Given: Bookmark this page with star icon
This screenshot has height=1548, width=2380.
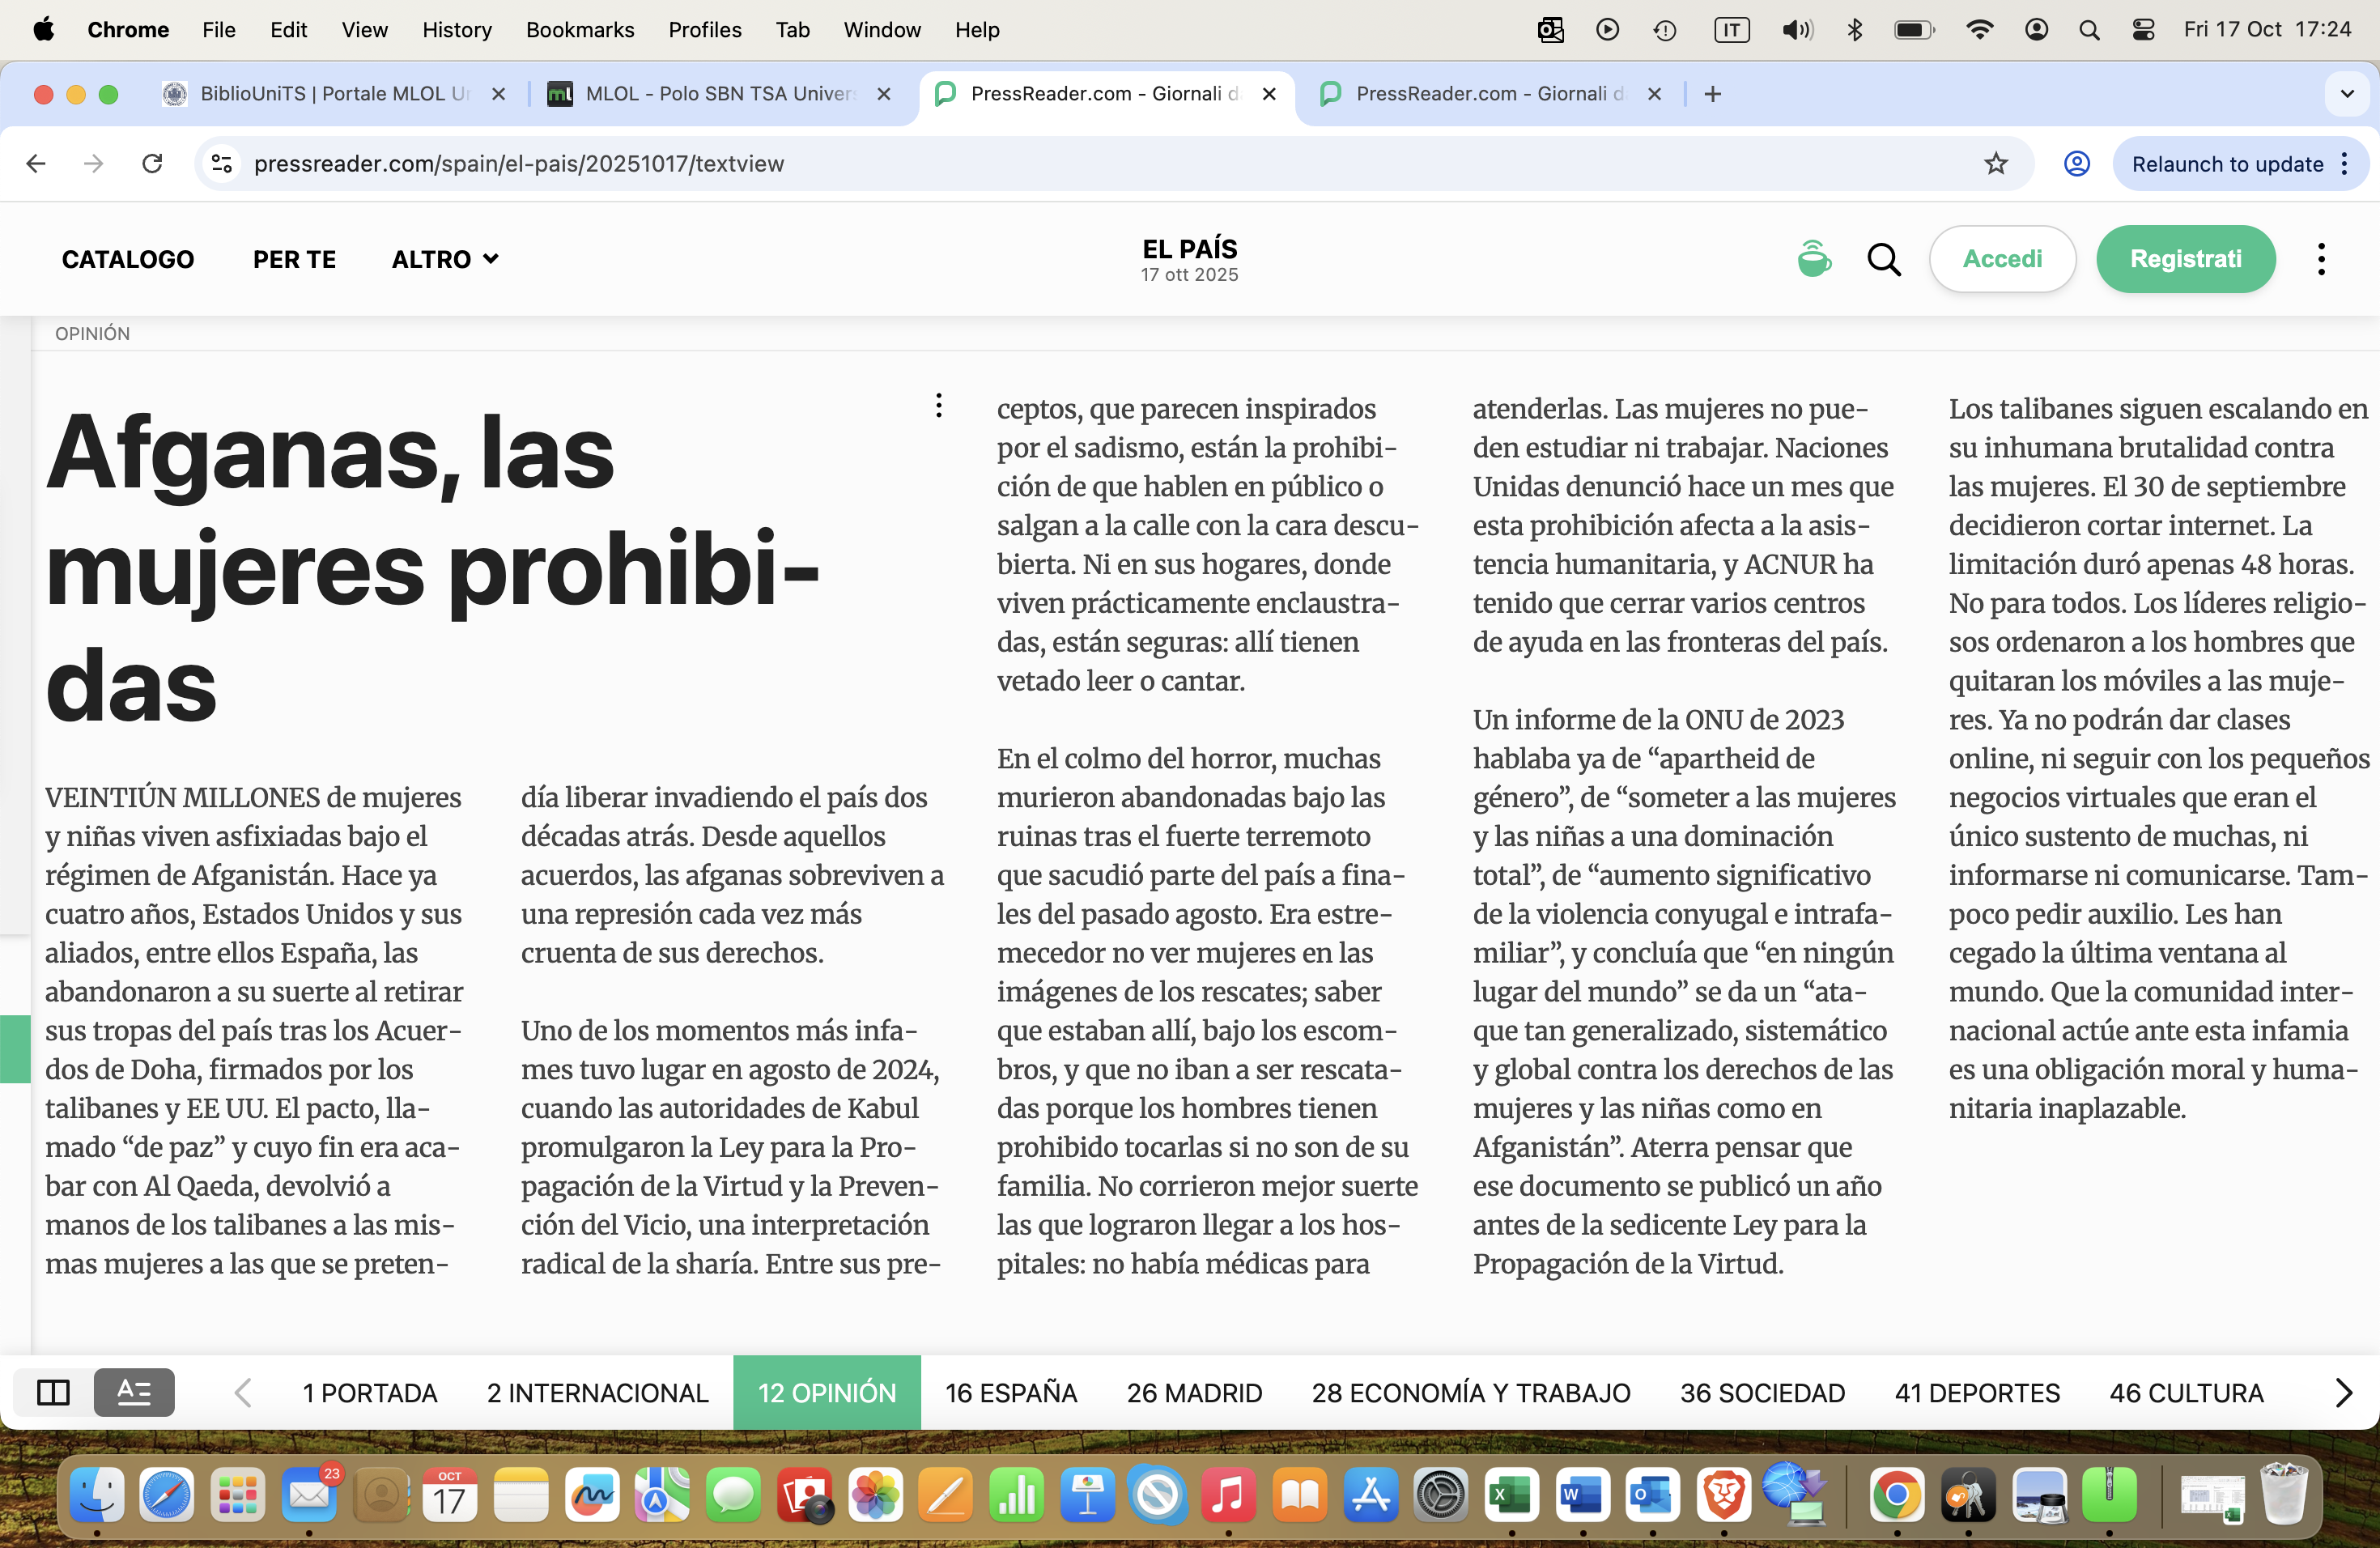Looking at the screenshot, I should click(x=1996, y=164).
